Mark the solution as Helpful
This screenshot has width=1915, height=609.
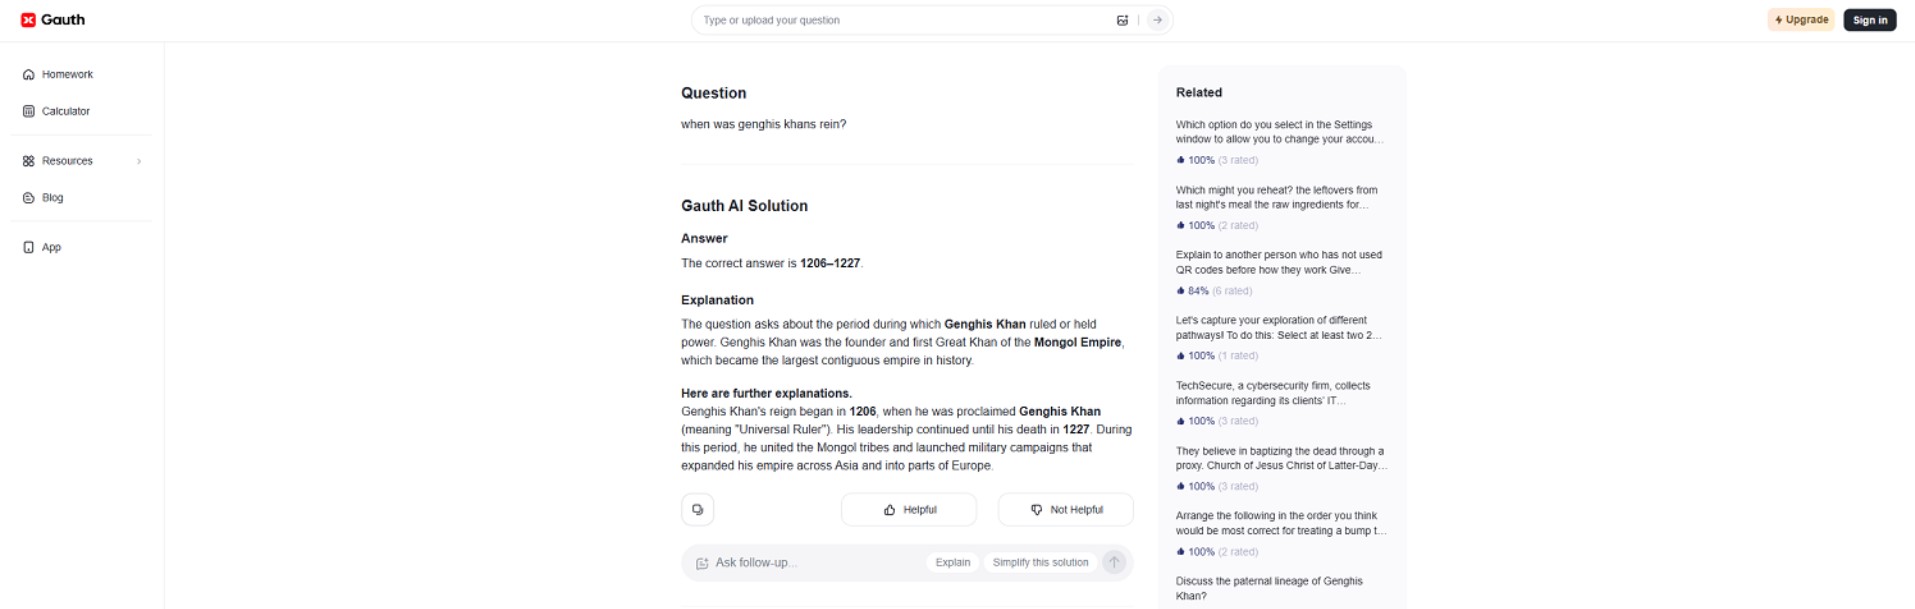[x=909, y=510]
